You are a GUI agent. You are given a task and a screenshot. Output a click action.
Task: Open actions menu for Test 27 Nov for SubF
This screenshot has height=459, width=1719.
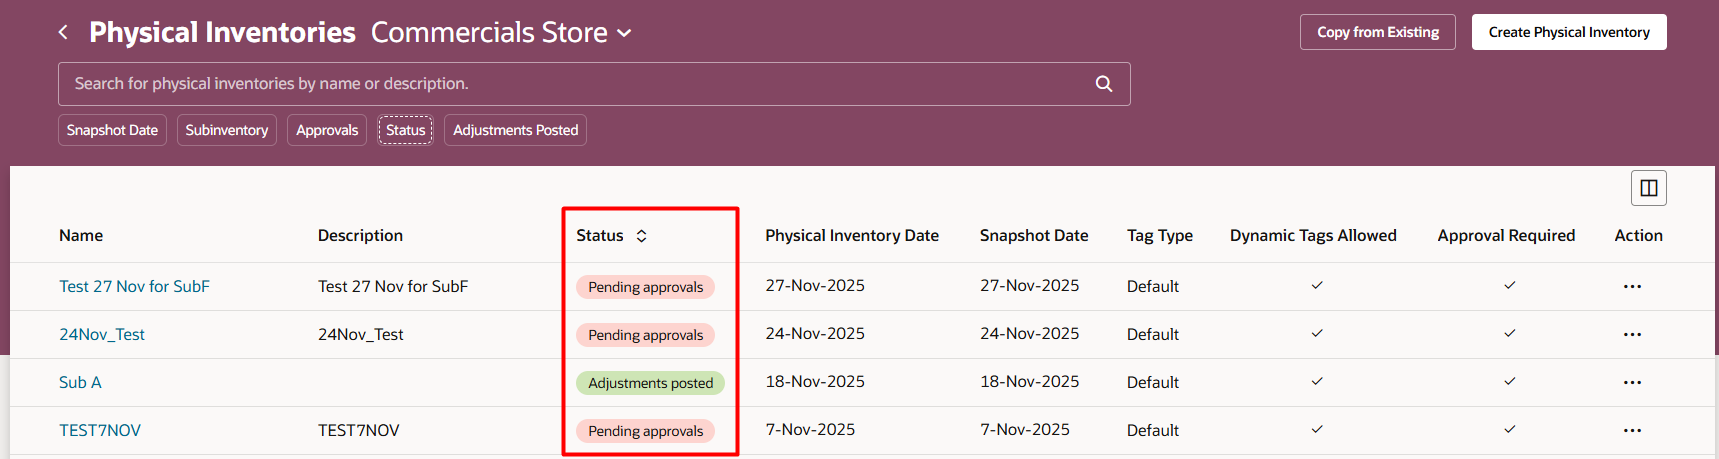pyautogui.click(x=1632, y=286)
